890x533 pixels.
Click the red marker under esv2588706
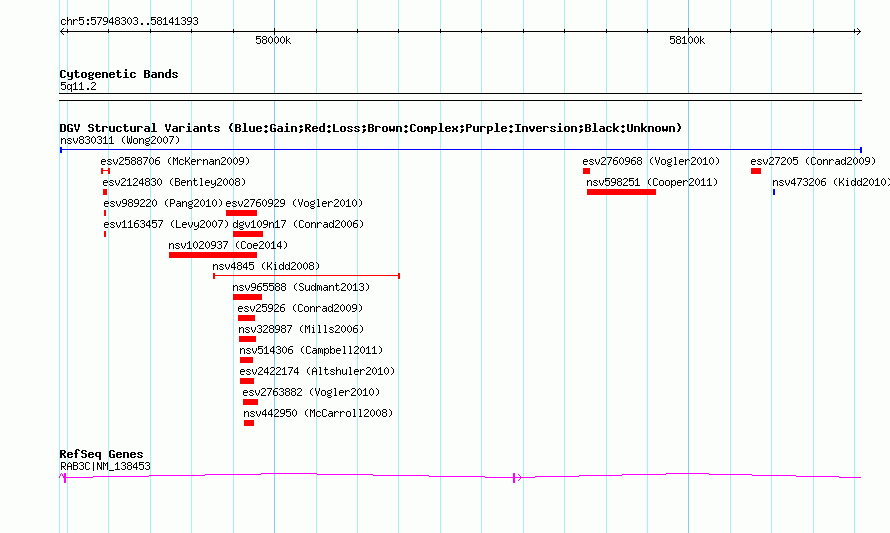(x=105, y=171)
